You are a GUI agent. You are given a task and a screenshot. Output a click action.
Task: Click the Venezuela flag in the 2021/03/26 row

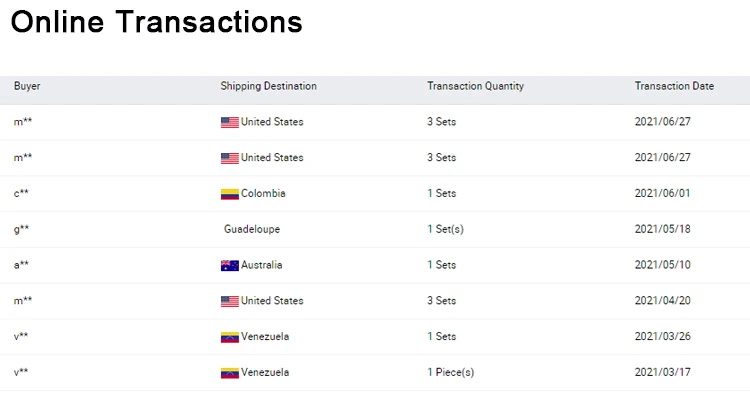(230, 337)
